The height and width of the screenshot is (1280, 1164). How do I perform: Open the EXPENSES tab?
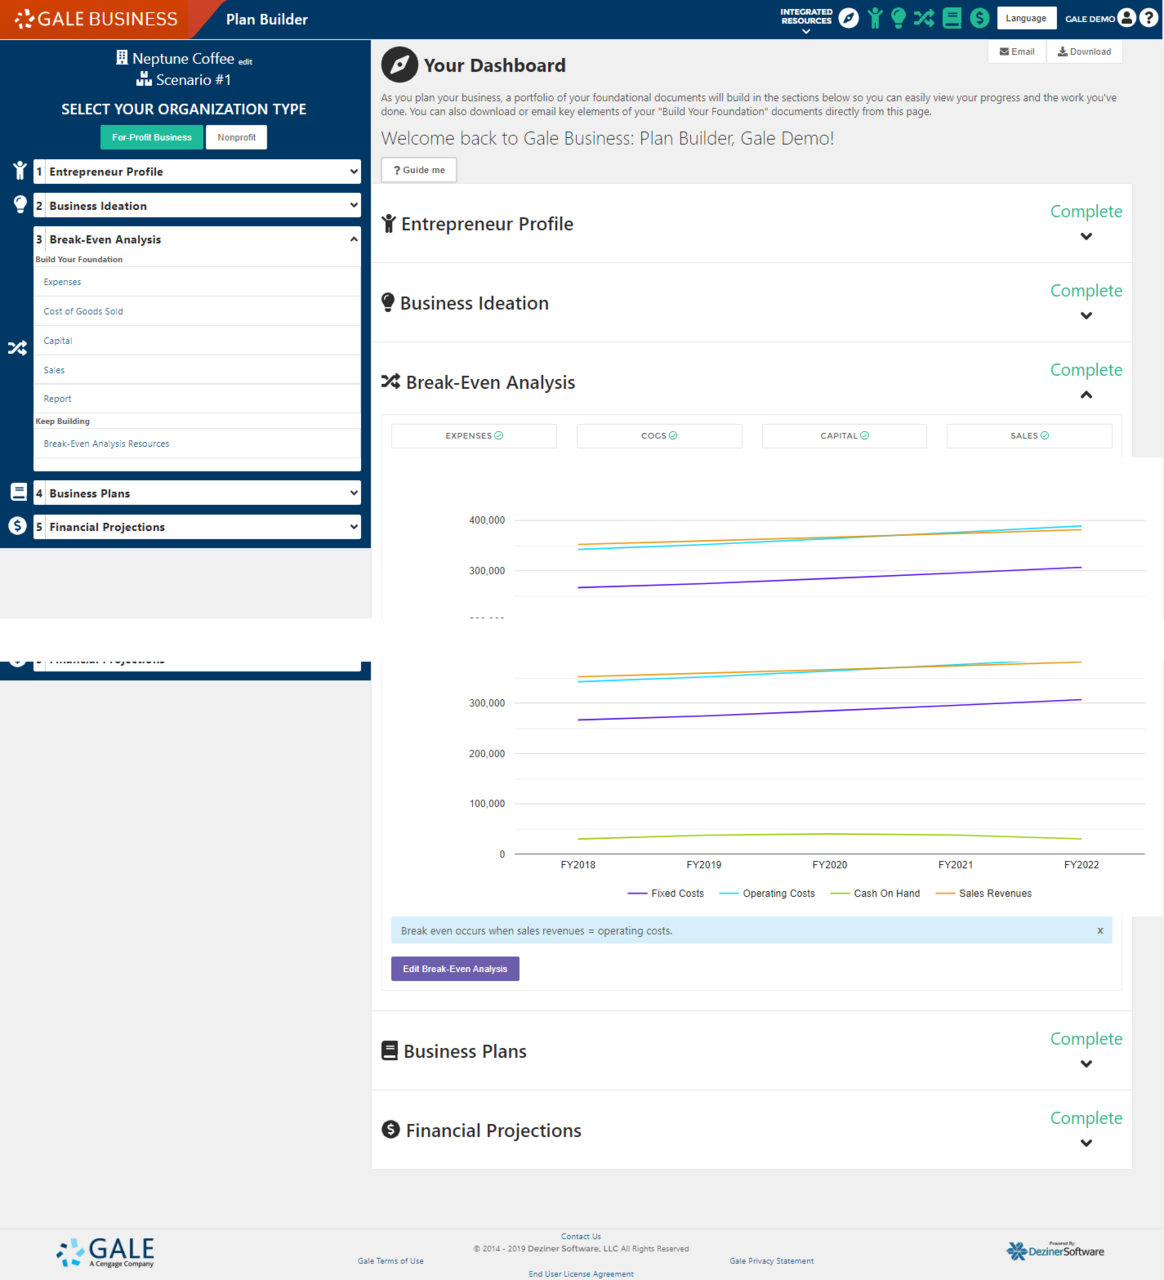pyautogui.click(x=474, y=436)
